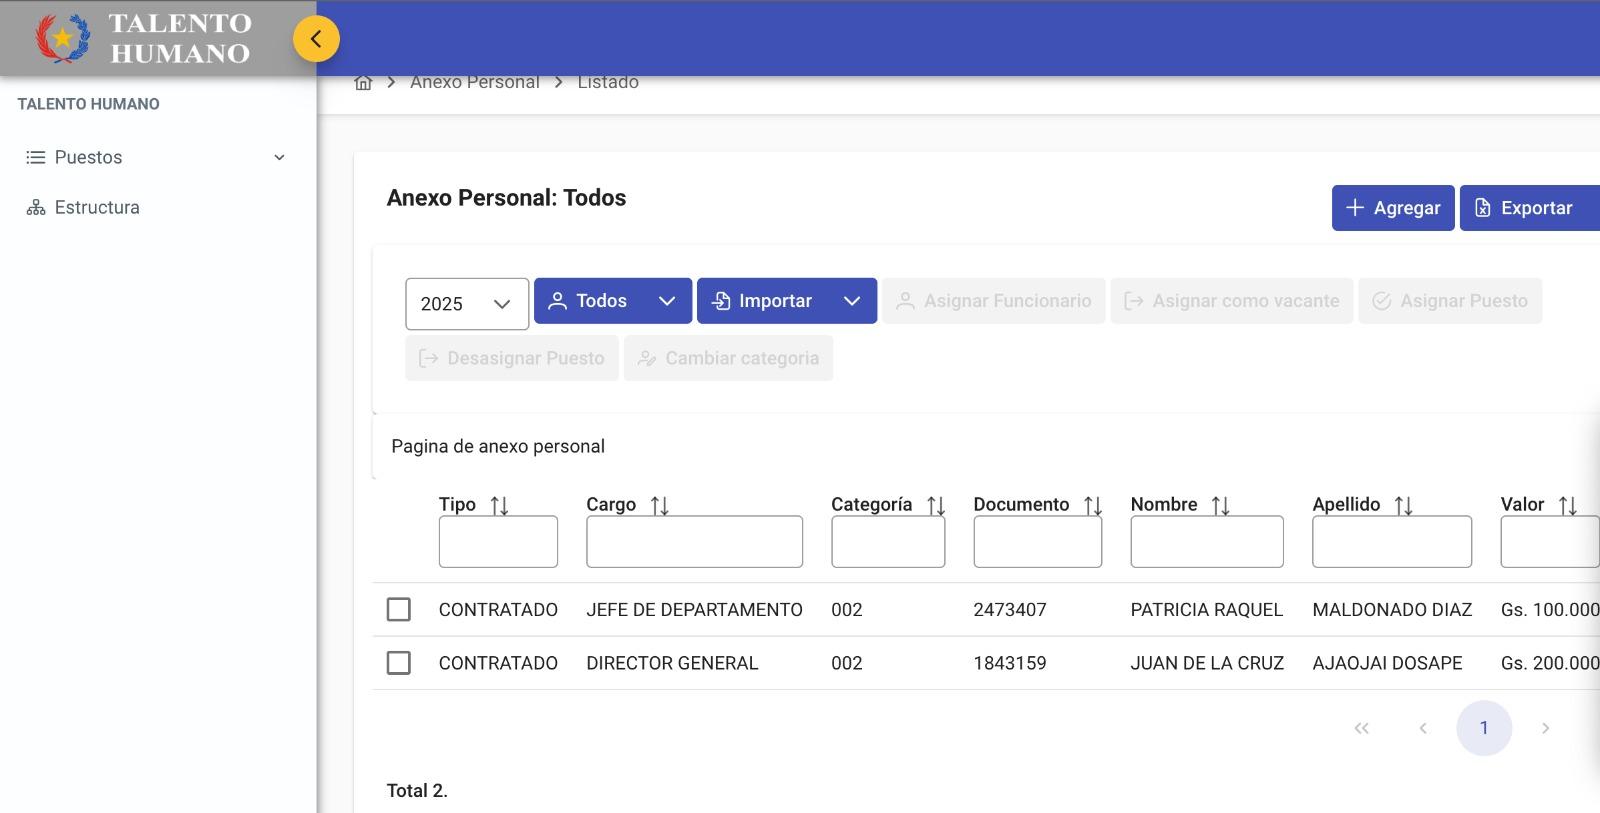Collapse sidebar with yellow arrow button
1600x813 pixels.
click(x=316, y=39)
